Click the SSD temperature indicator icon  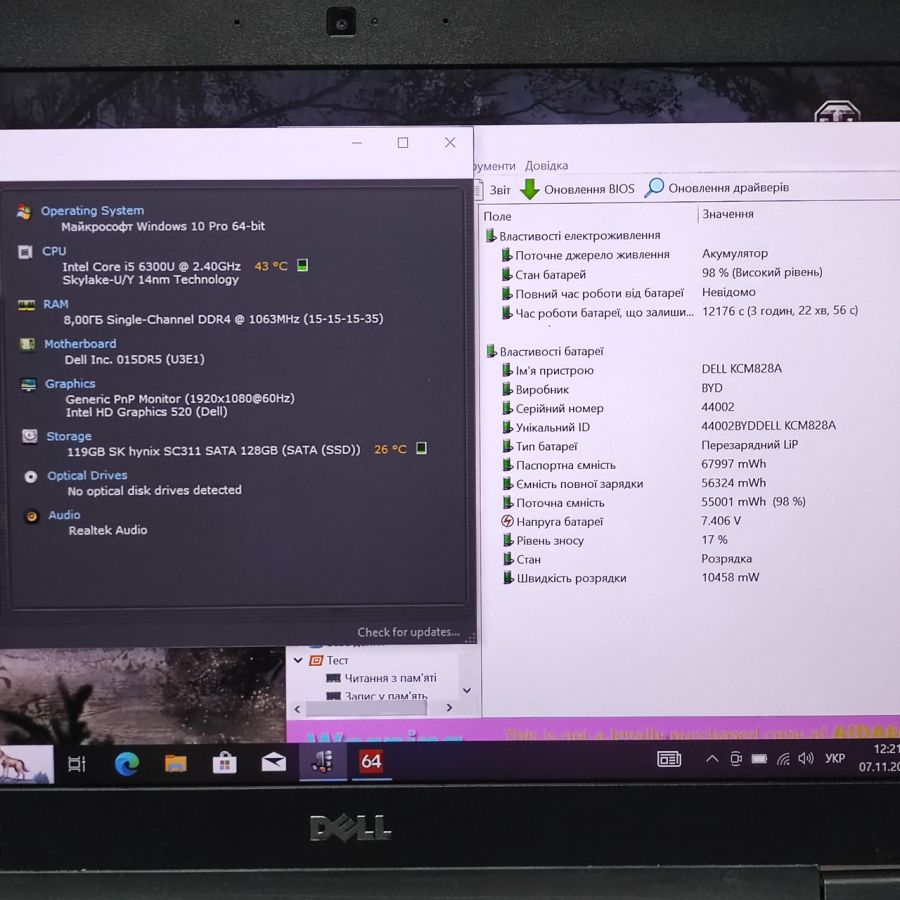point(421,448)
